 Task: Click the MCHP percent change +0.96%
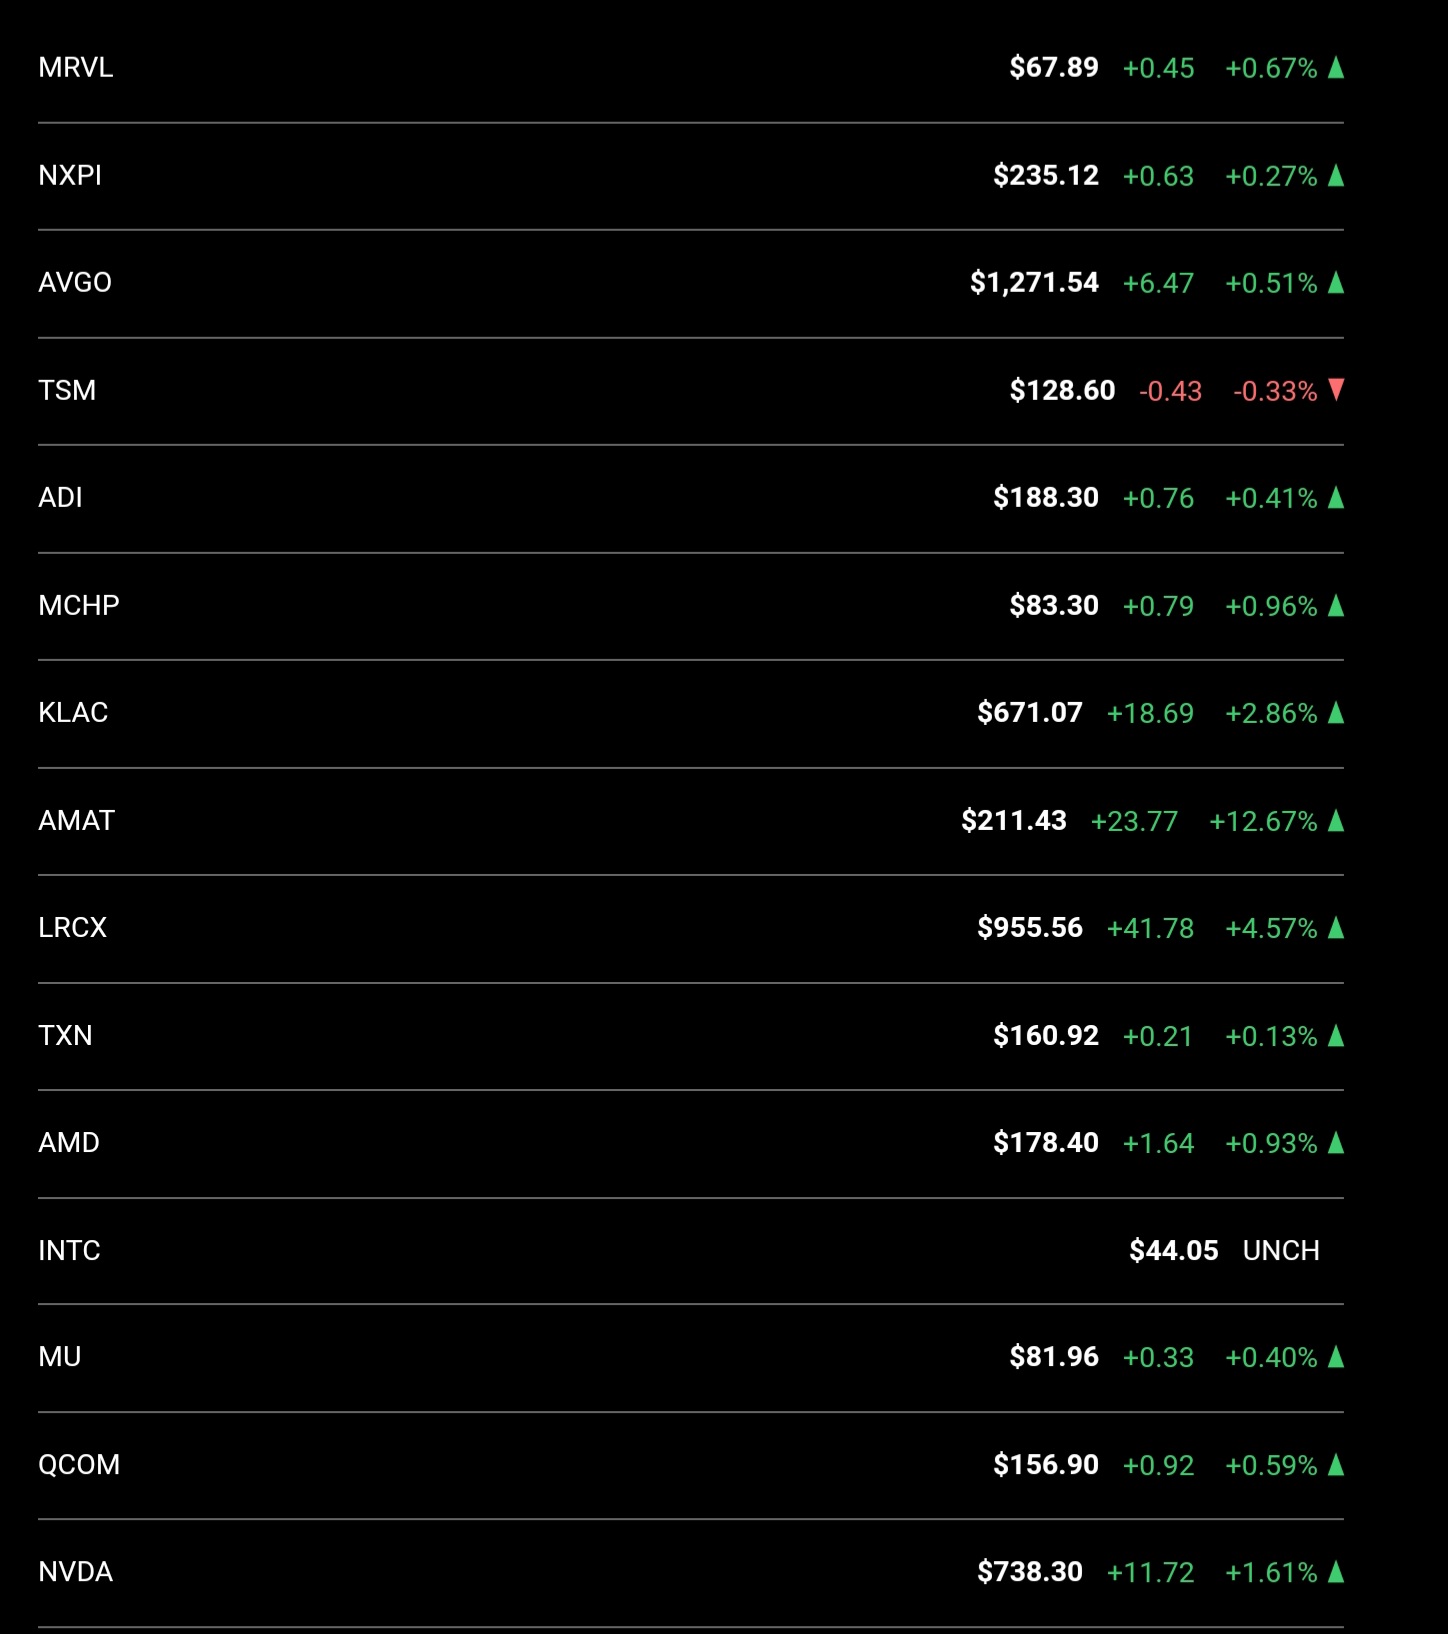(1271, 606)
